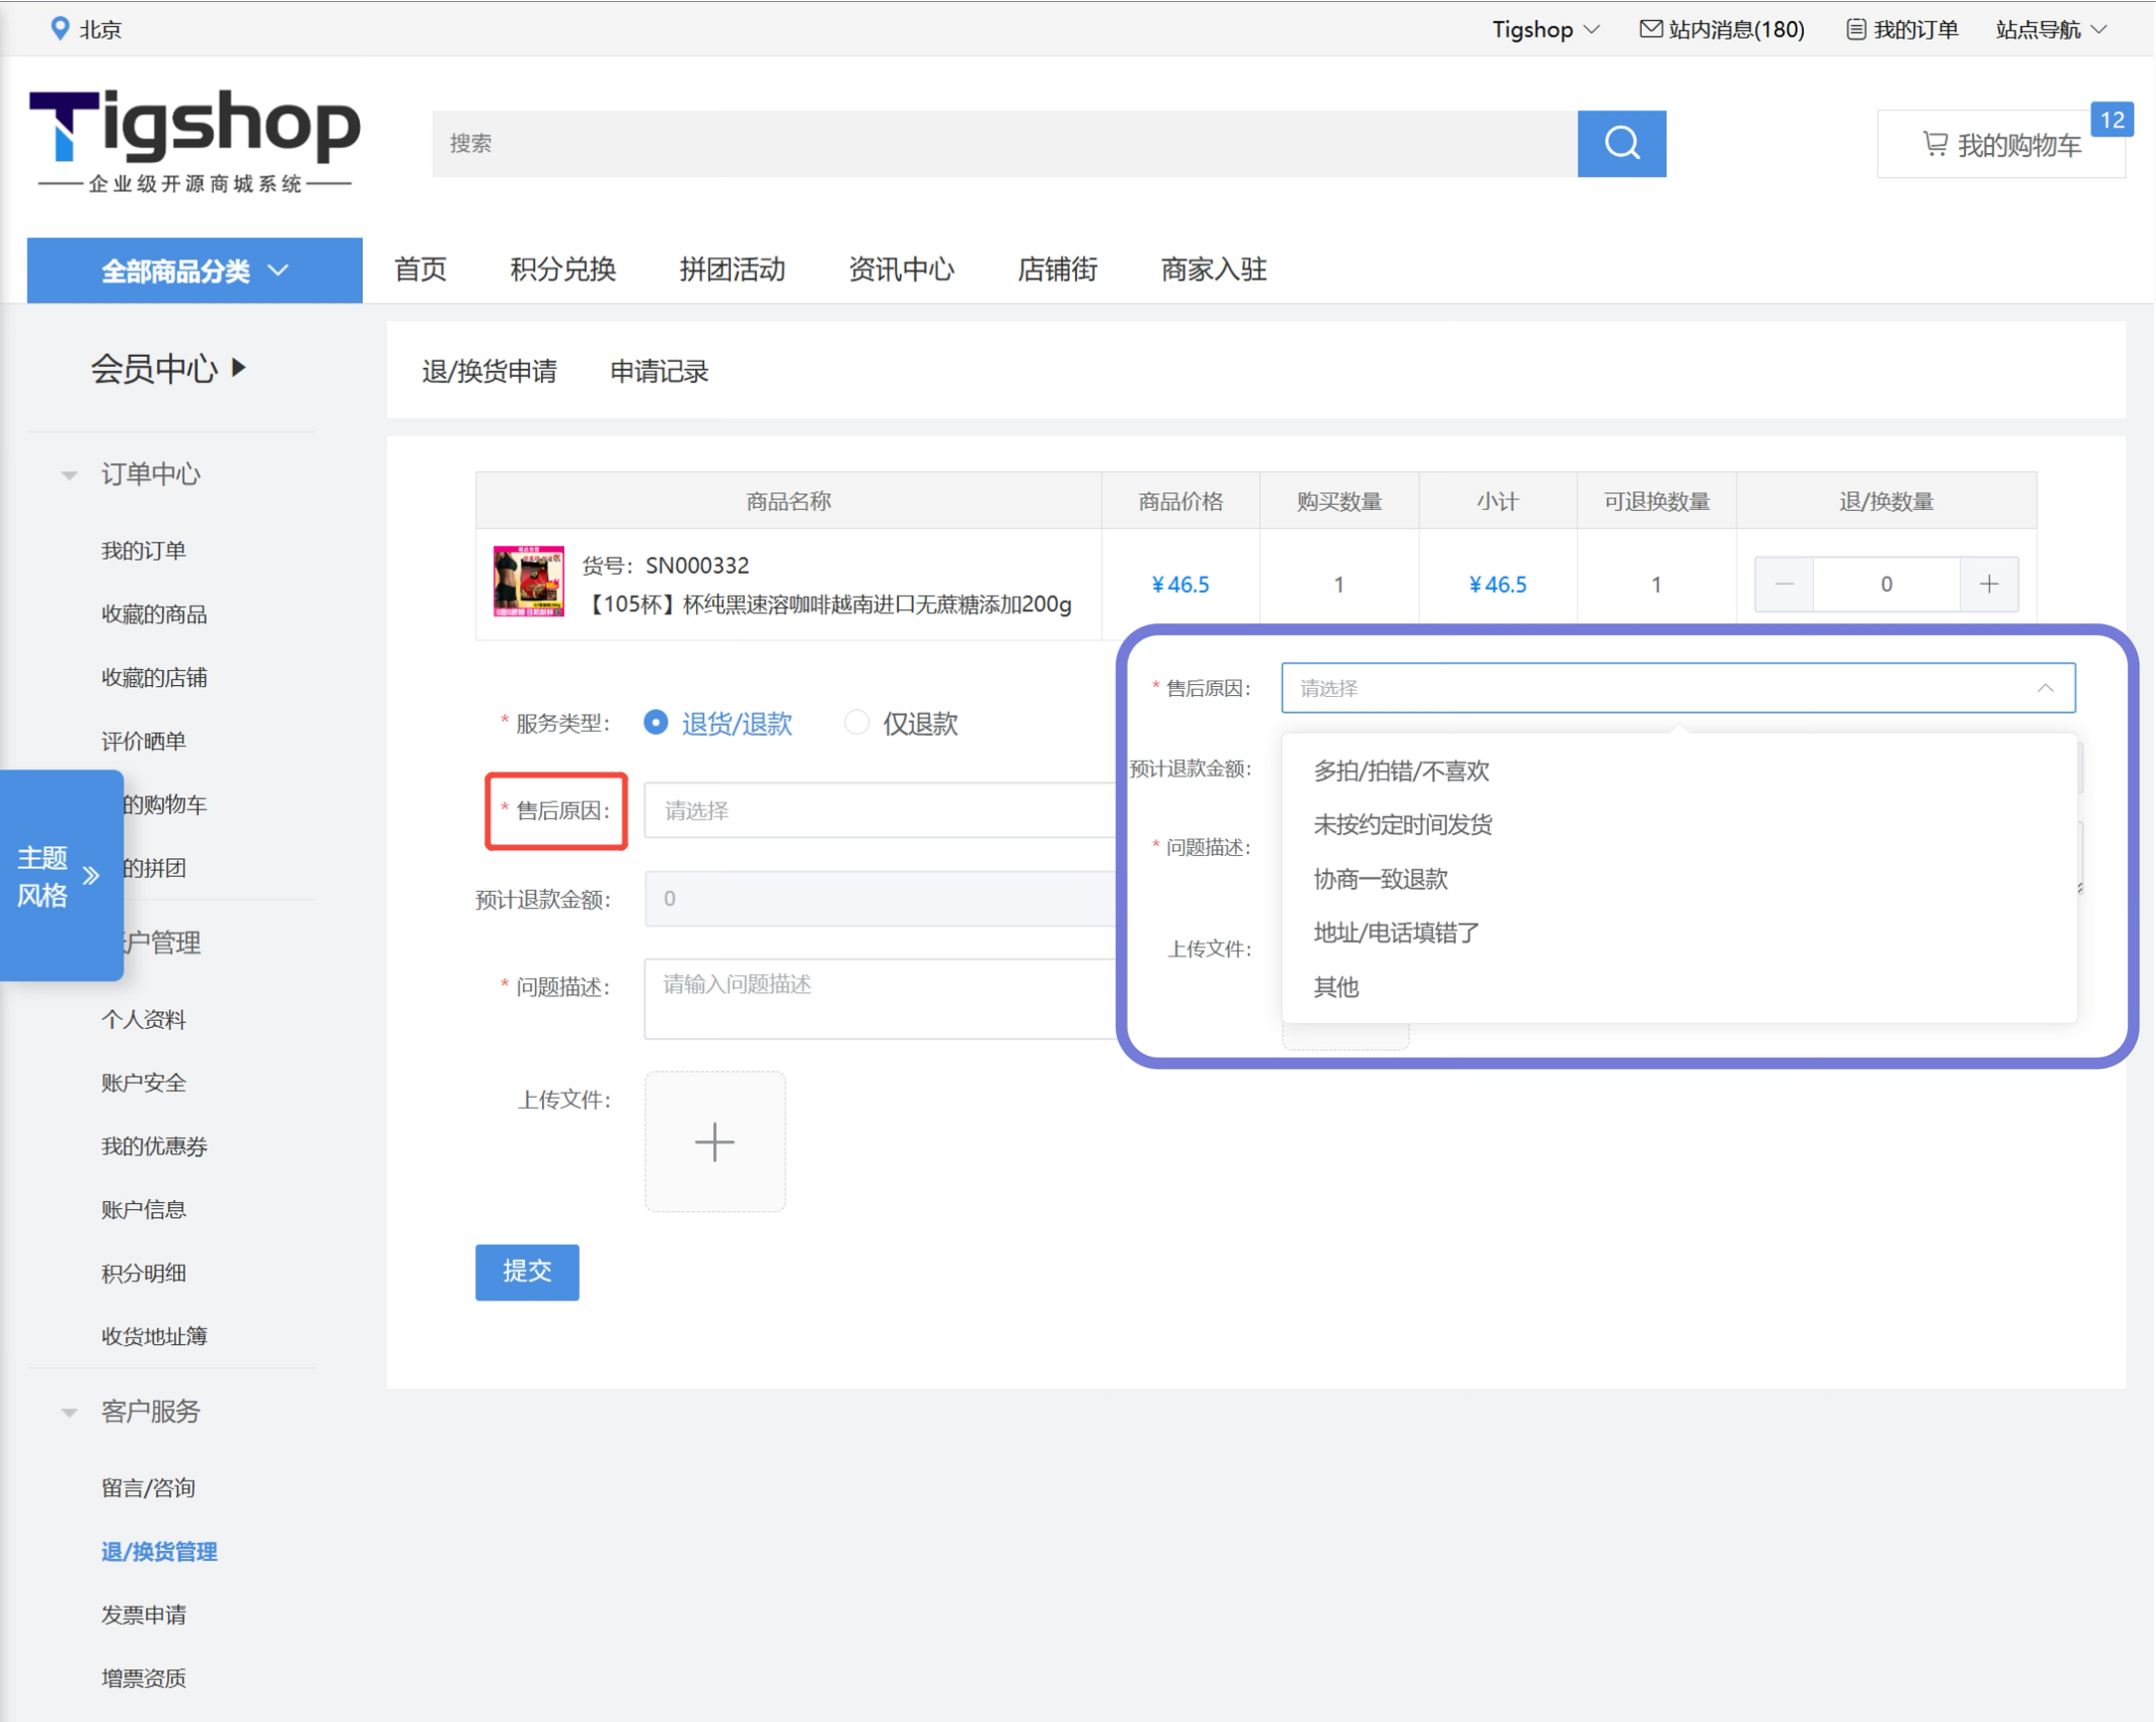This screenshot has width=2156, height=1722.
Task: Click the Beijing location pin icon
Action: 60,28
